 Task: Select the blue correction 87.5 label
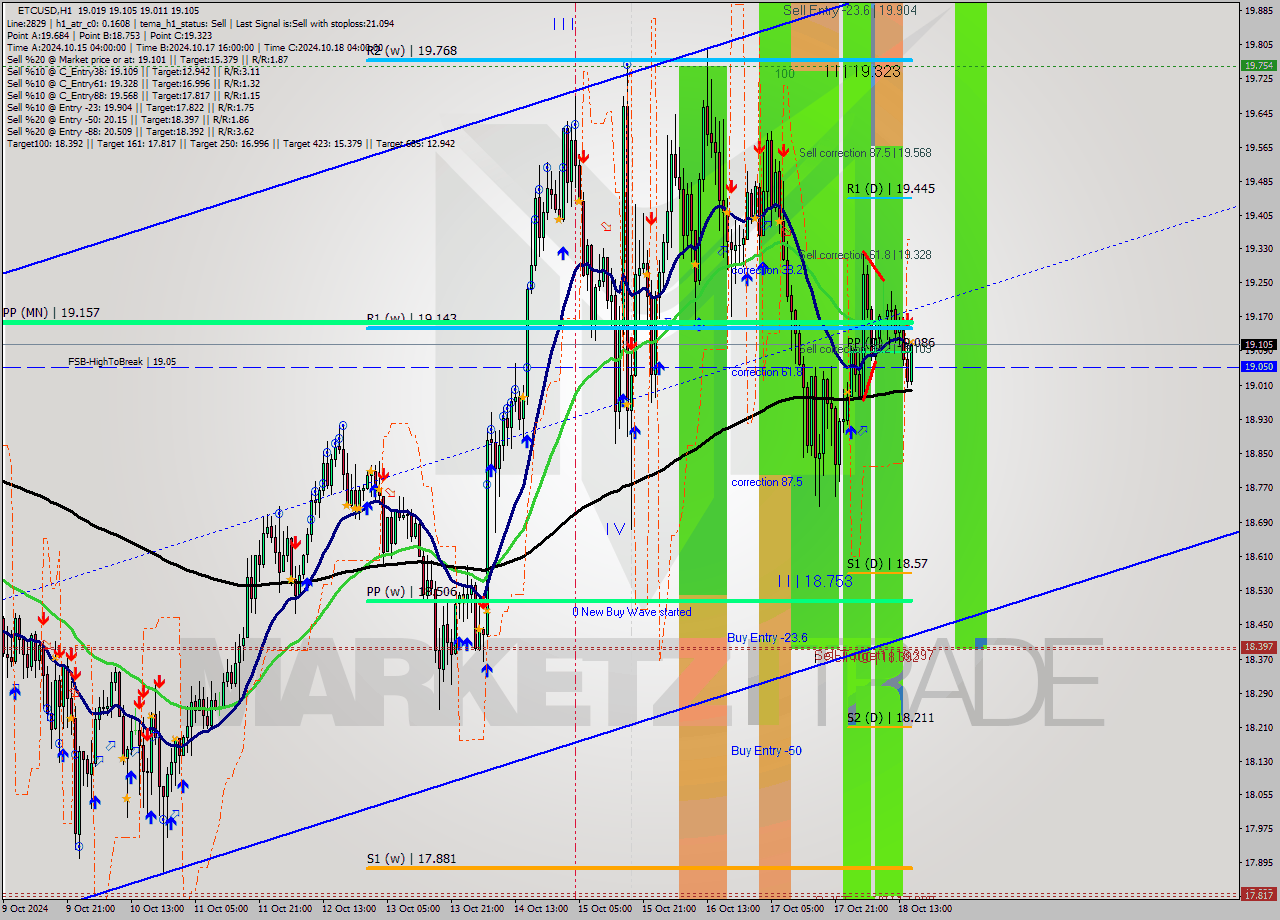click(x=768, y=482)
